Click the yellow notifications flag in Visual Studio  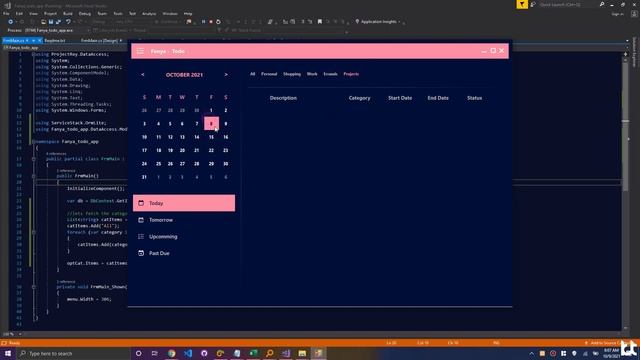pos(522,4)
